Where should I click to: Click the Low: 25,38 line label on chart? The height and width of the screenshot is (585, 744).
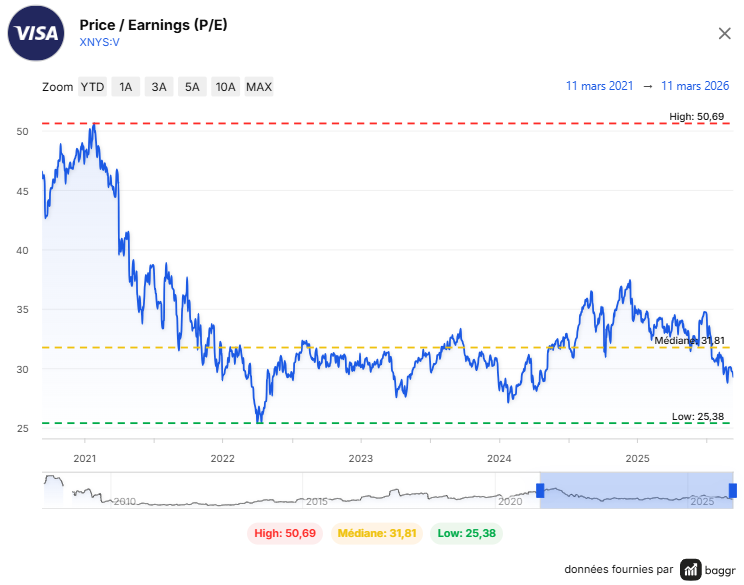click(698, 416)
